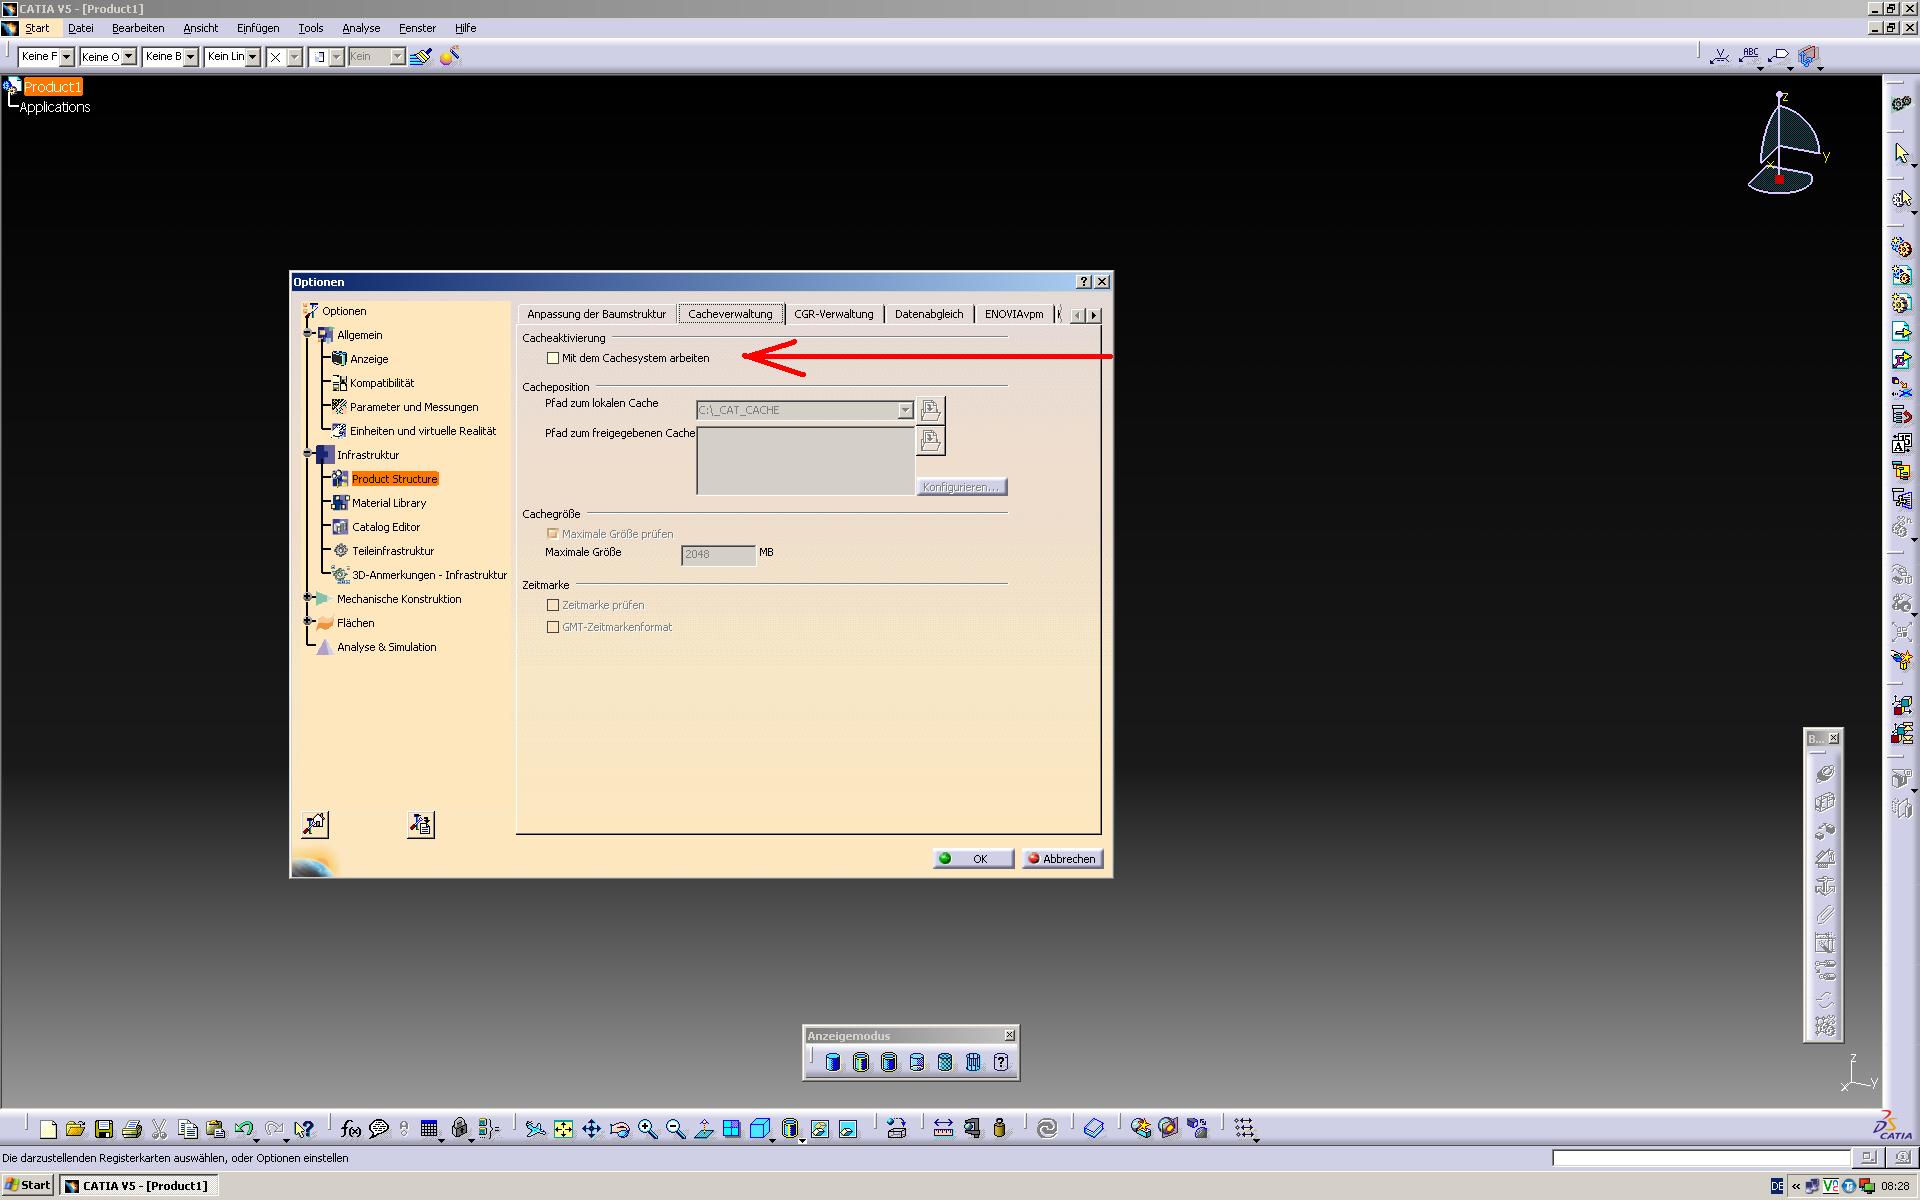Open the 'Keine B' dropdown

pyautogui.click(x=190, y=57)
